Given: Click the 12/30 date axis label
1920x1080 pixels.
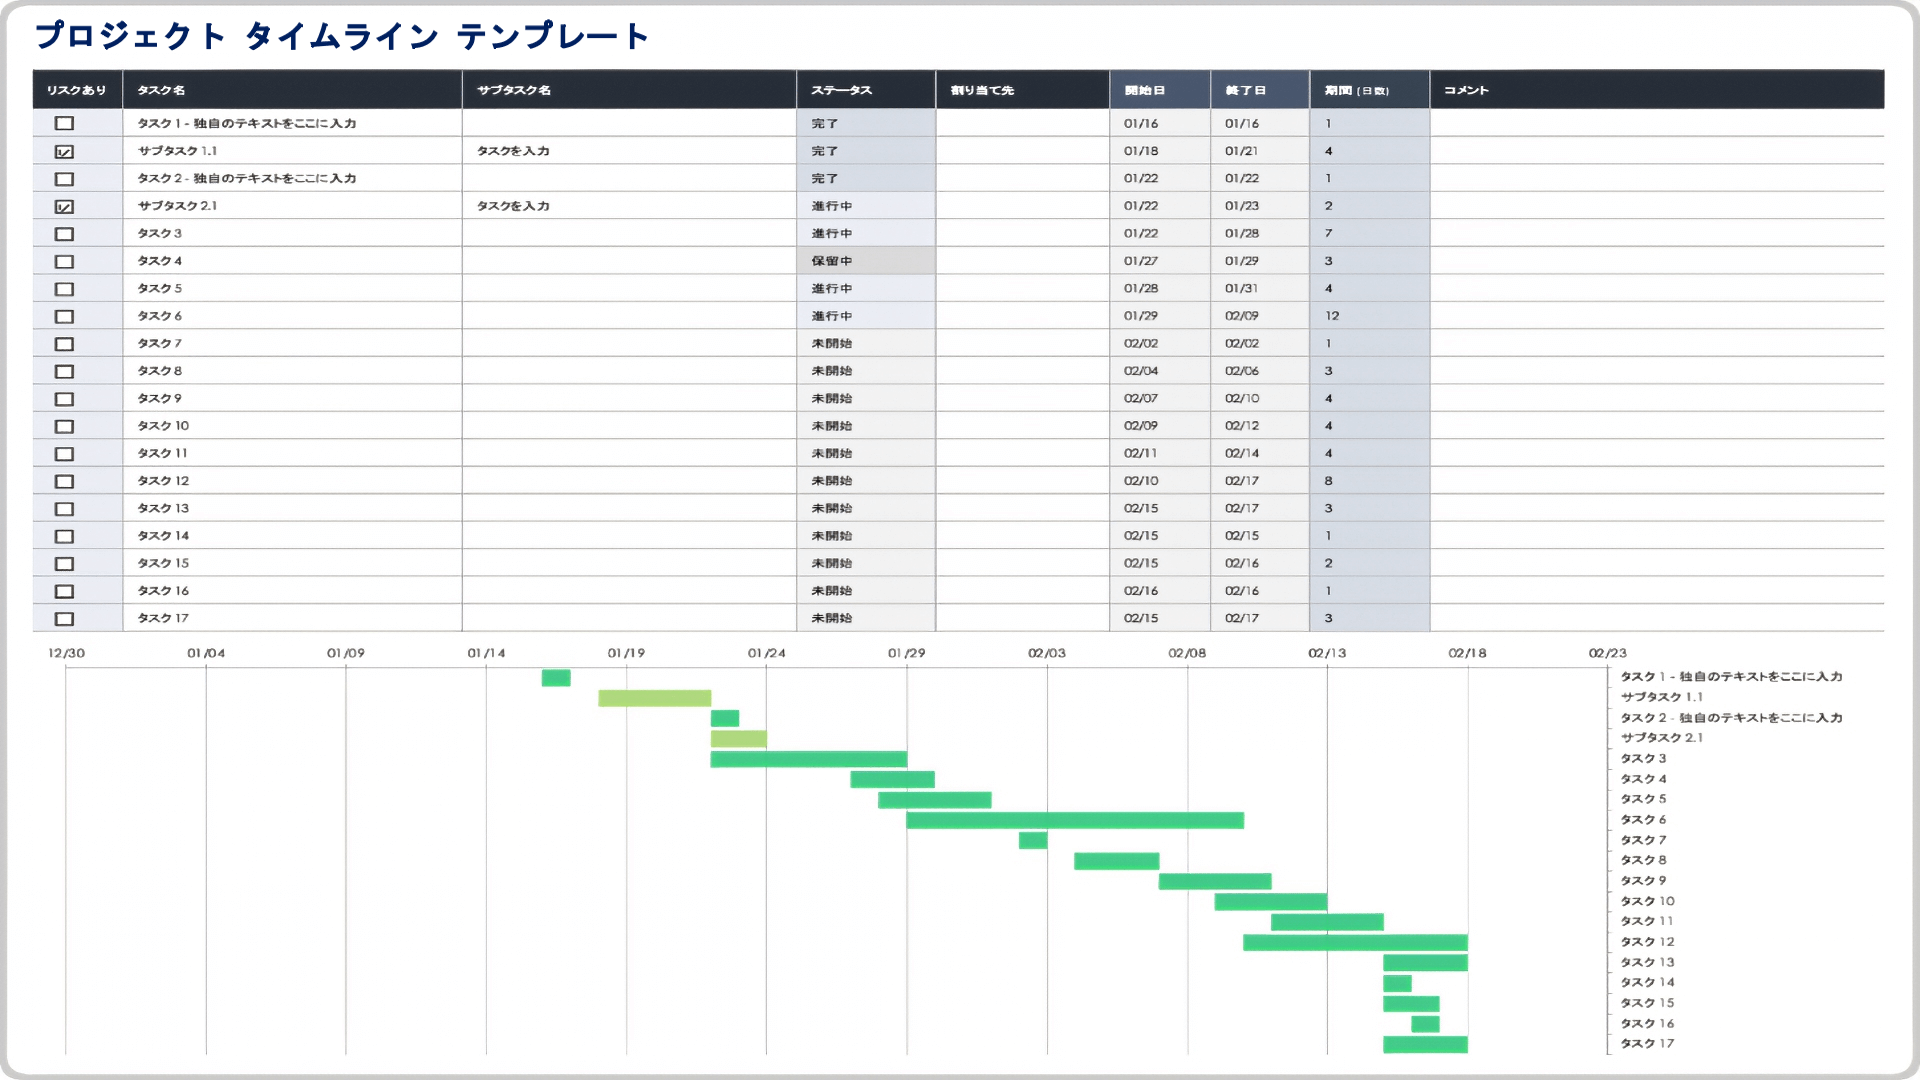Looking at the screenshot, I should coord(66,653).
